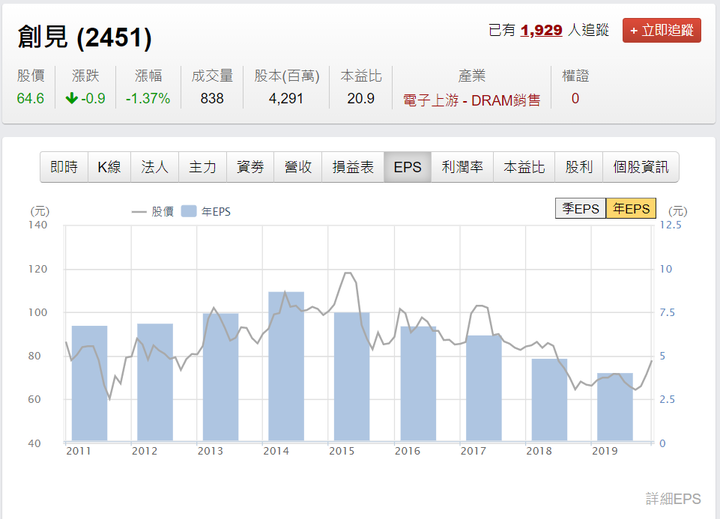Click the 創見 (2451) stock title
Image resolution: width=720 pixels, height=519 pixels.
pyautogui.click(x=84, y=37)
